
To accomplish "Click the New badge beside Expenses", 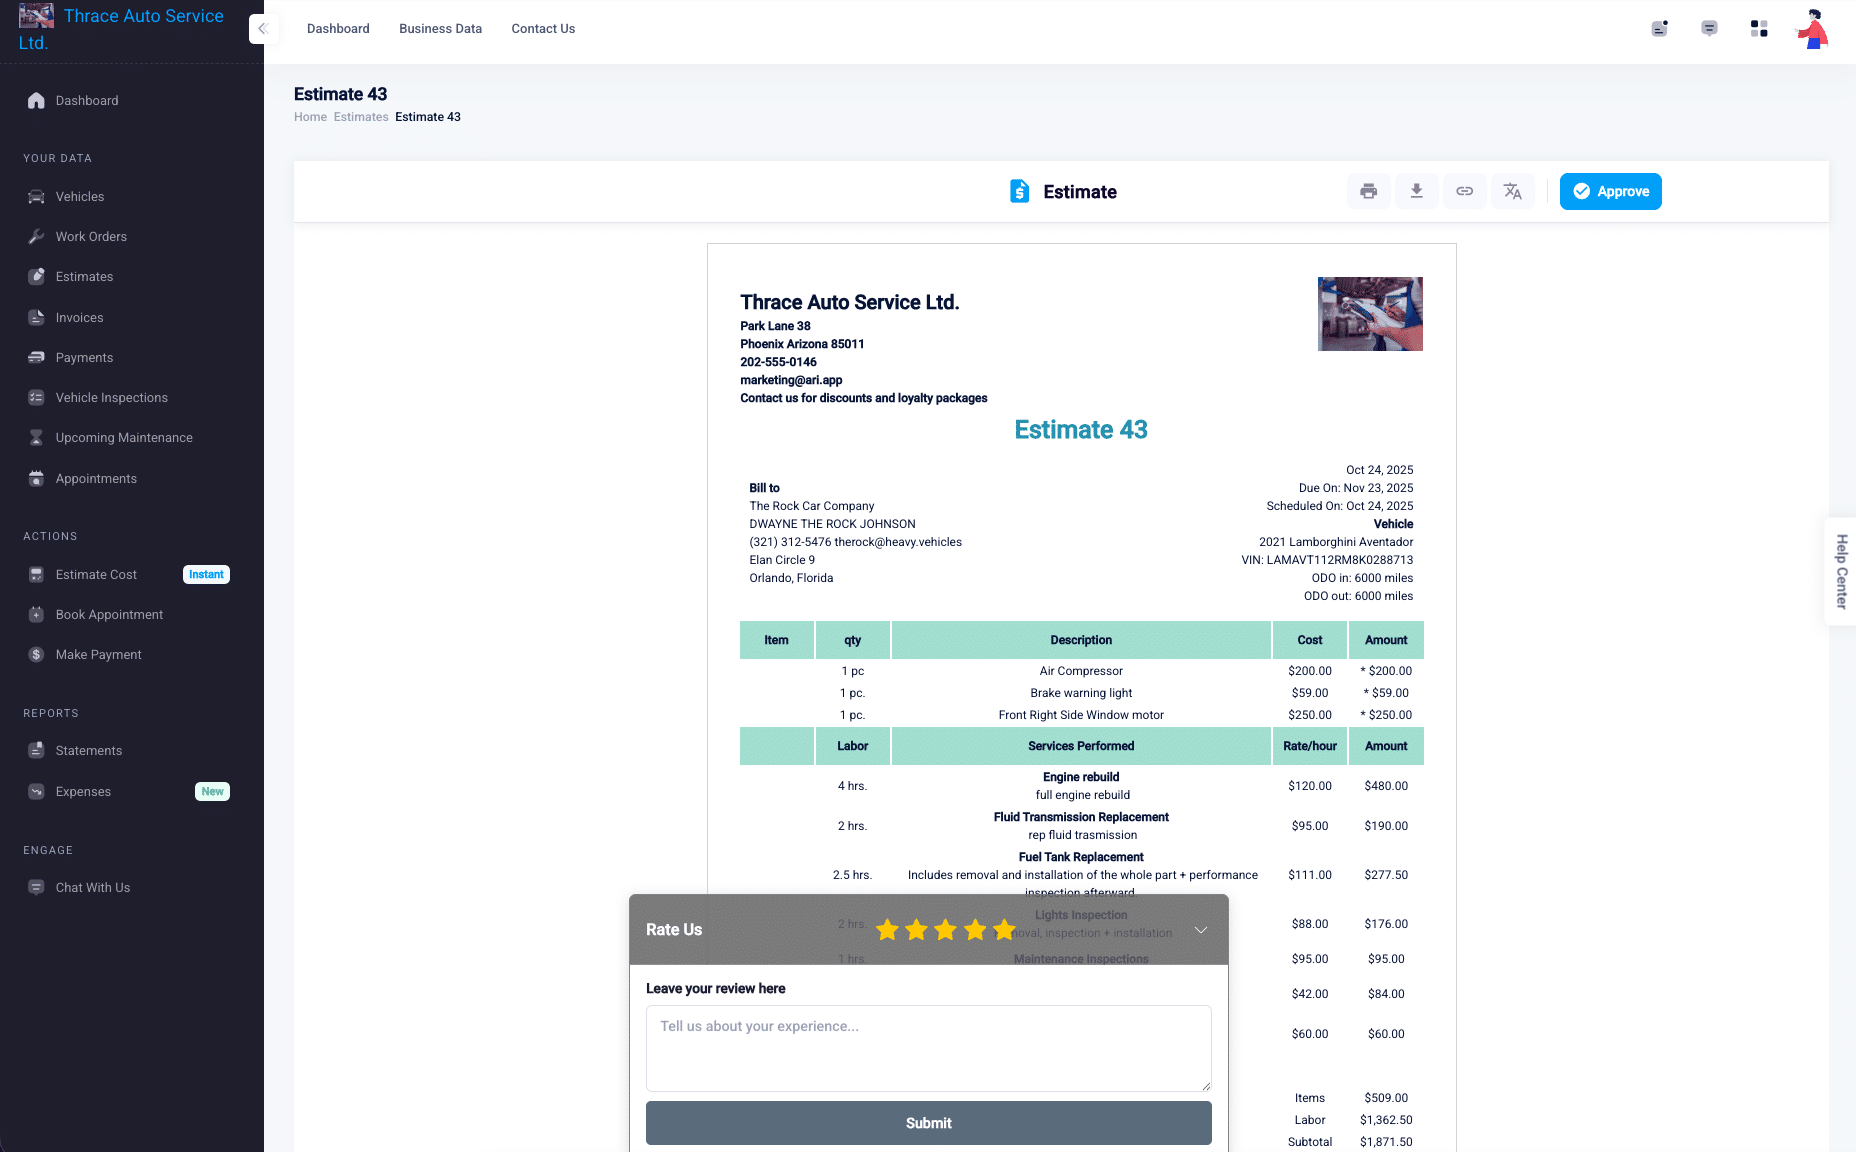I will pos(212,792).
